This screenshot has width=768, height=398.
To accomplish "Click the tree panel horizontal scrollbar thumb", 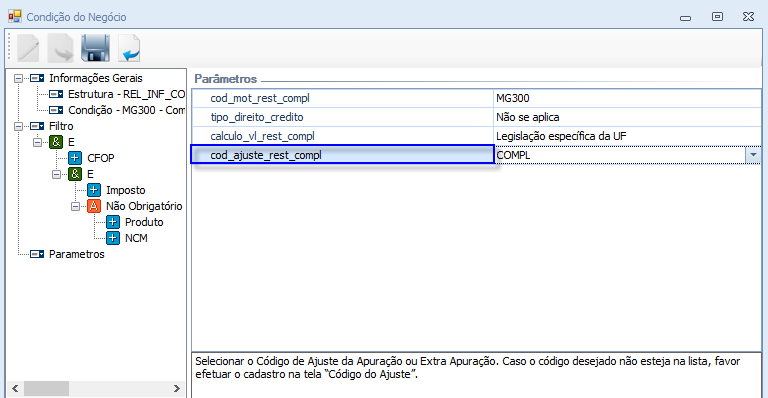I will coord(47,389).
